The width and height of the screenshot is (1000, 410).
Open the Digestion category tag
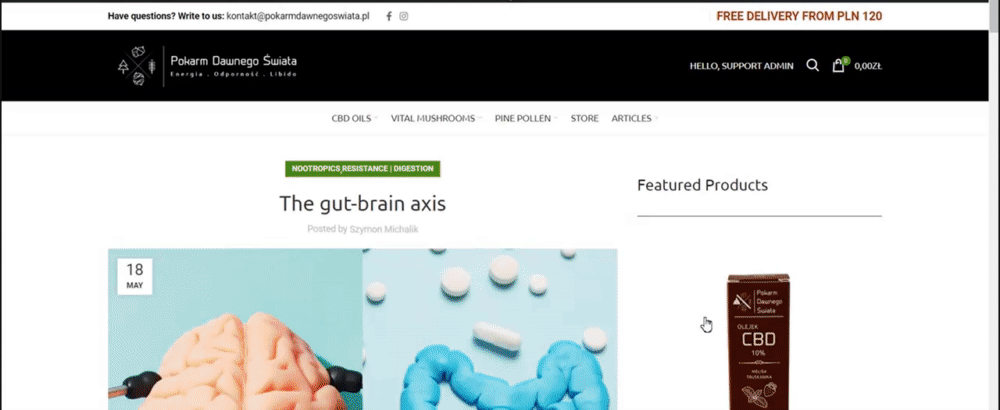point(413,169)
